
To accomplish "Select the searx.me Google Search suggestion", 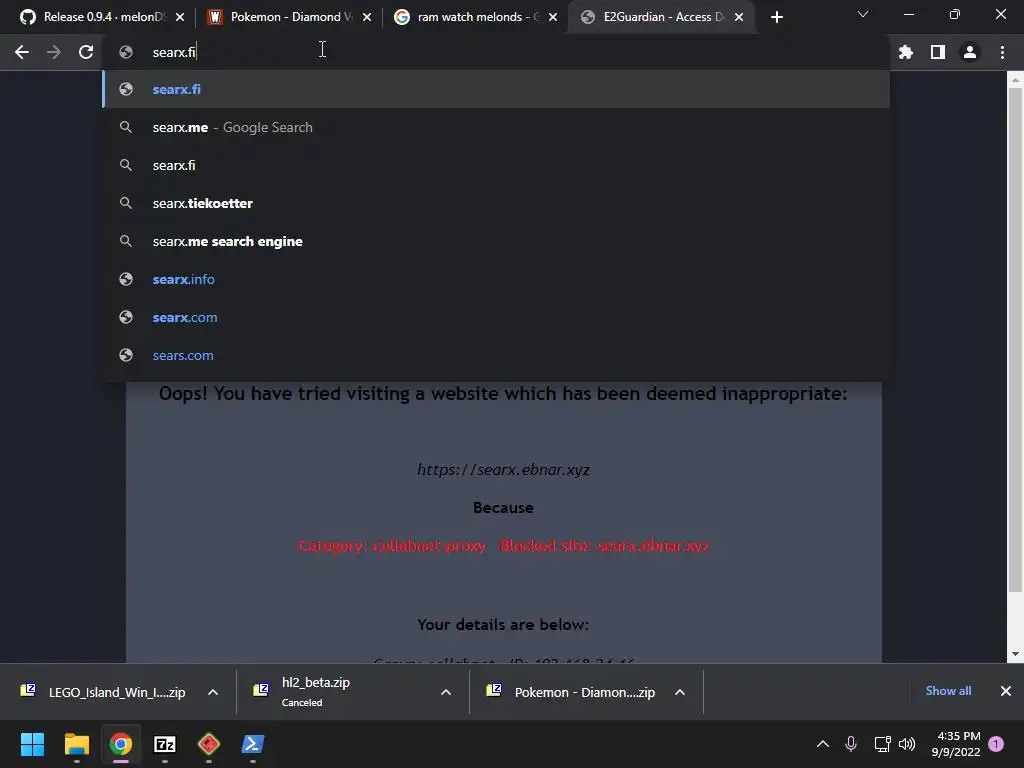I will point(496,127).
